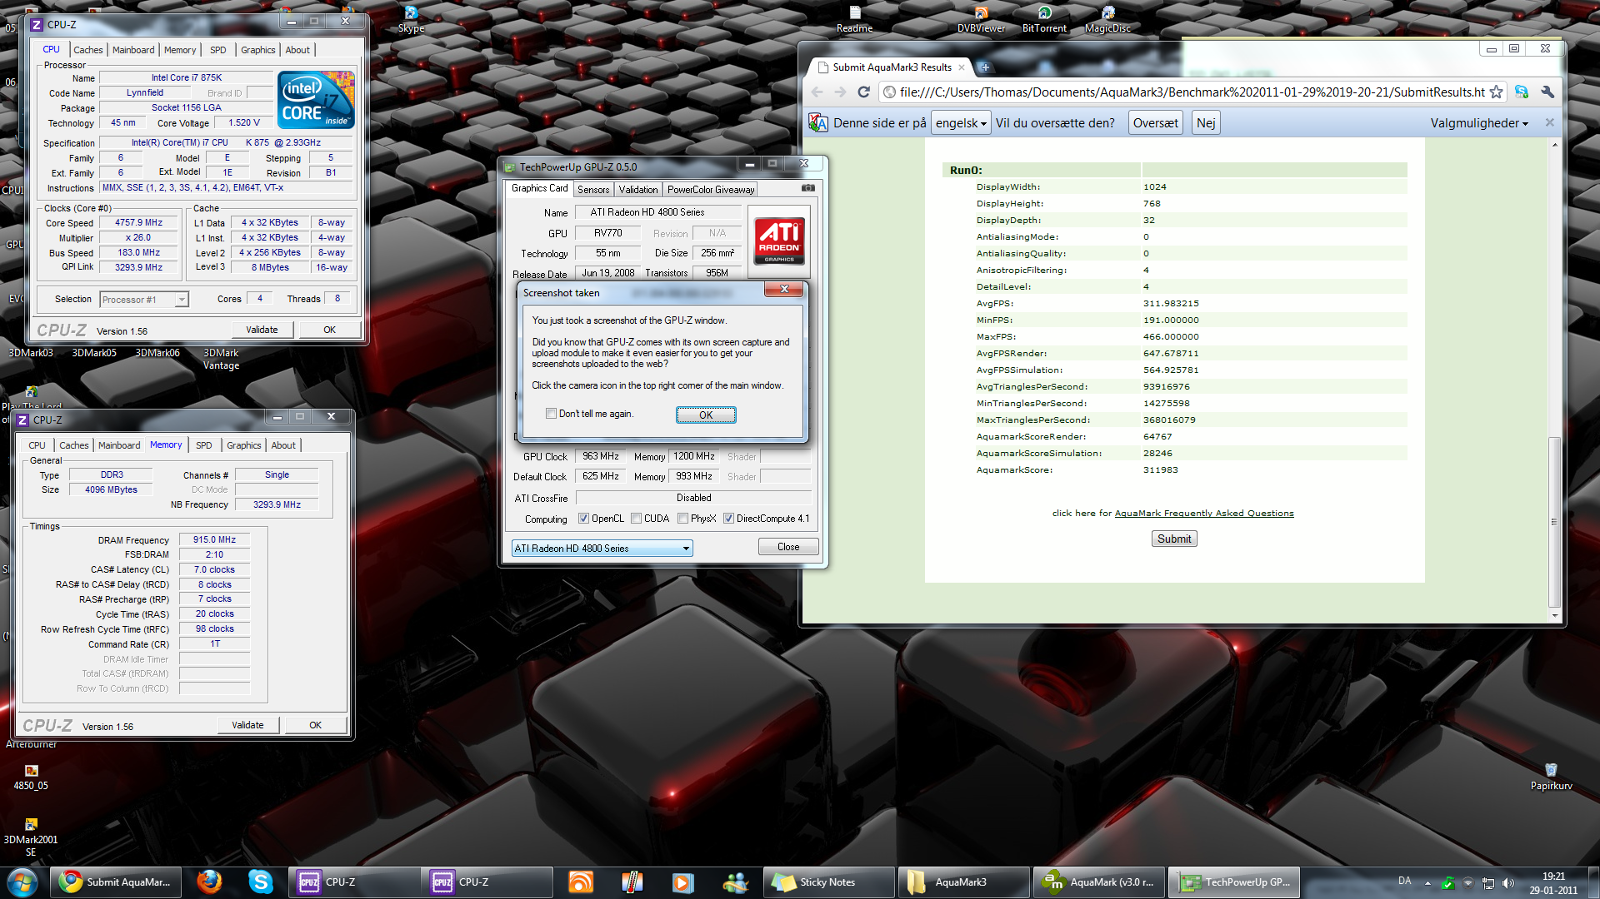The height and width of the screenshot is (899, 1600).
Task: Open the Readme desktop icon
Action: pos(854,18)
